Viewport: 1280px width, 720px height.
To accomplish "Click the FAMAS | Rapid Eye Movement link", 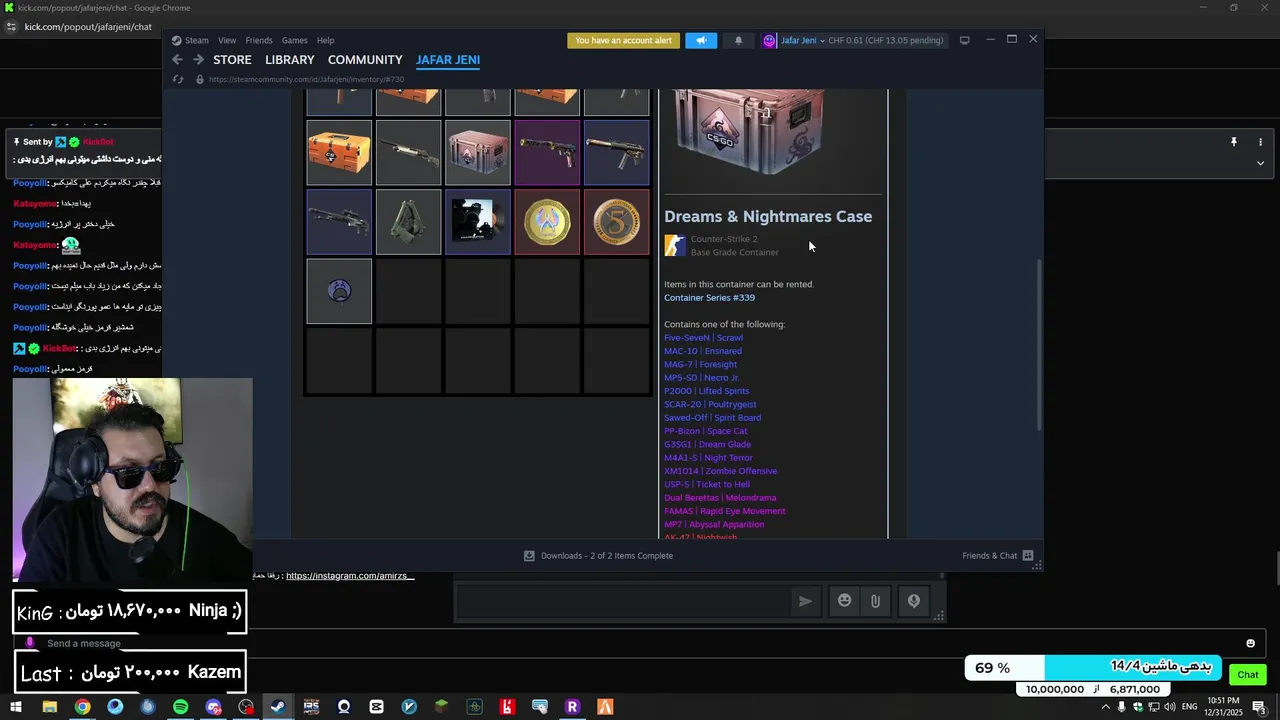I will click(725, 511).
